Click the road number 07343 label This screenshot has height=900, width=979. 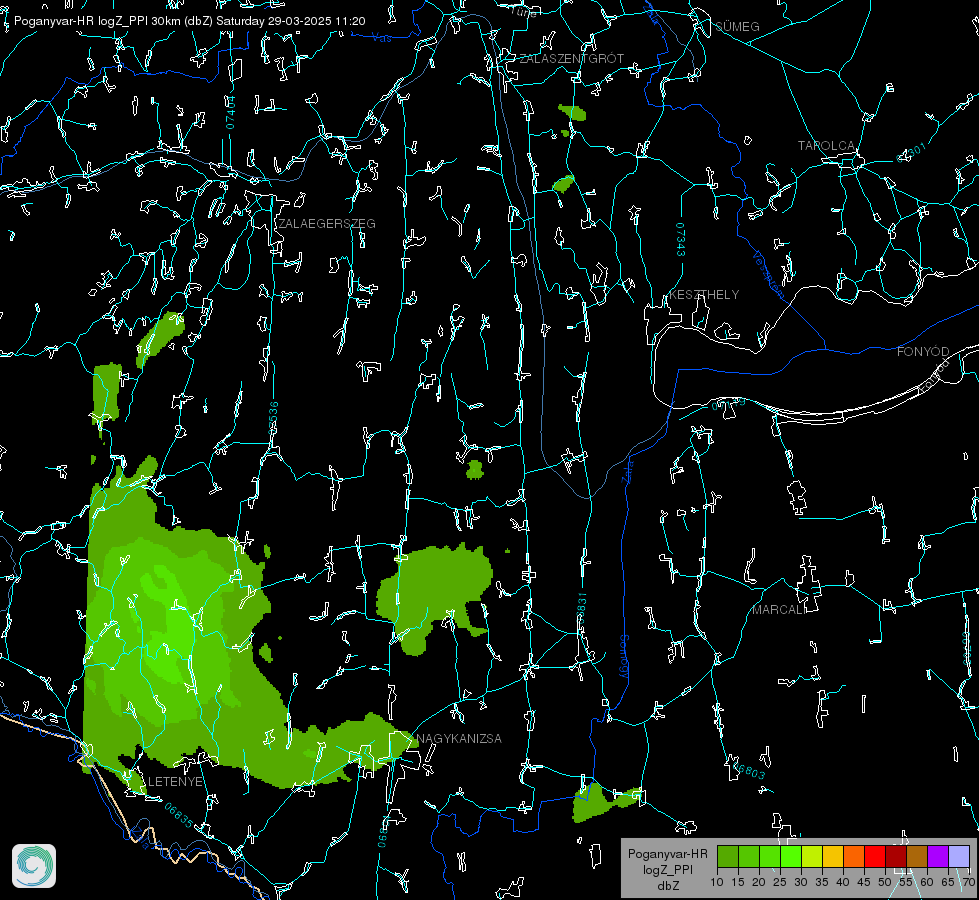click(681, 240)
